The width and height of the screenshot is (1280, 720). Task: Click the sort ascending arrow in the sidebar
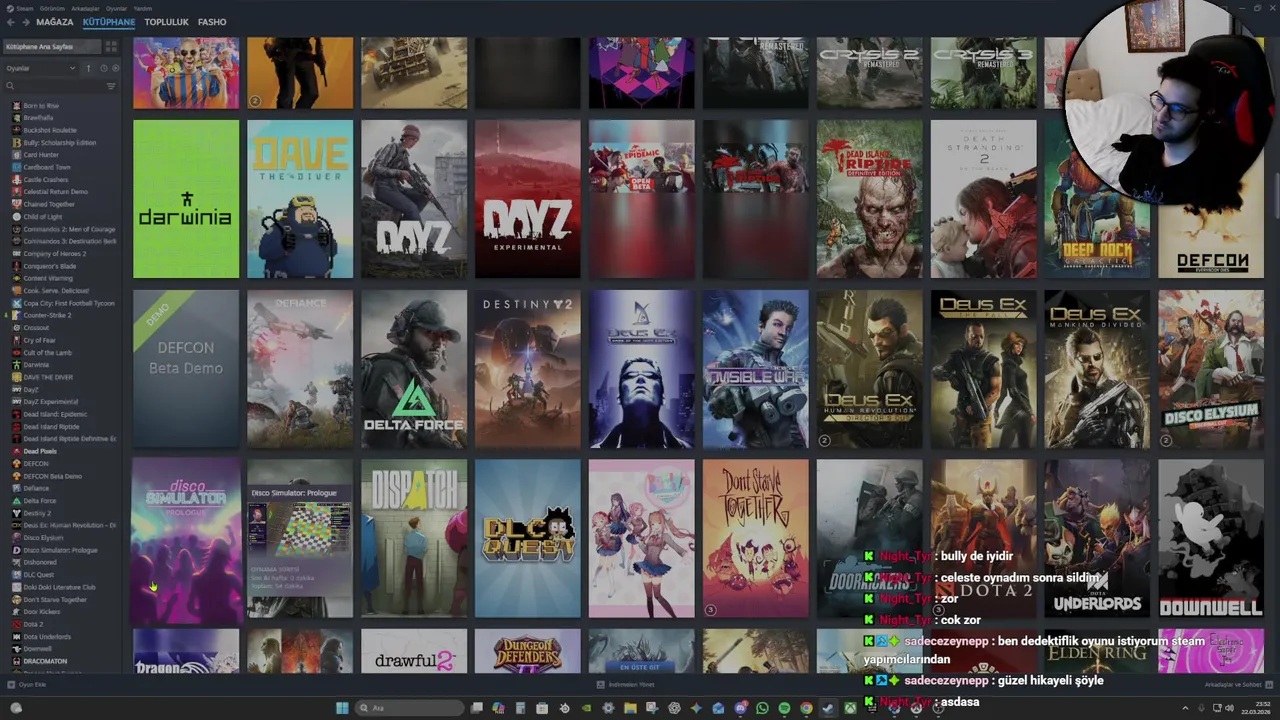coord(88,68)
